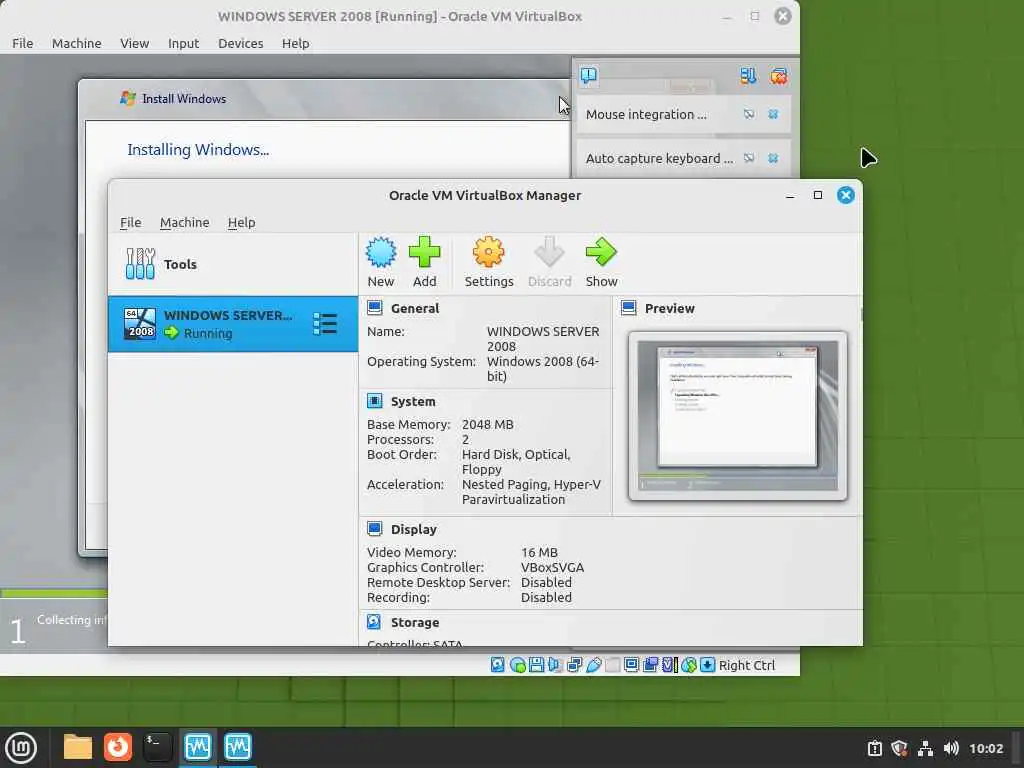Switch to second VirtualBox taskbar window button
This screenshot has height=768, width=1024.
238,747
